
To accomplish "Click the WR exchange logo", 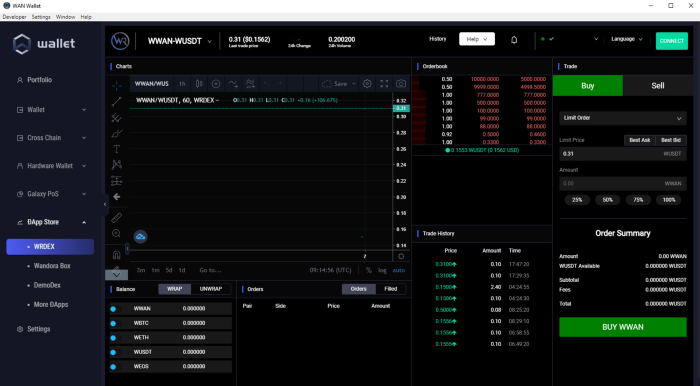I will (x=120, y=41).
